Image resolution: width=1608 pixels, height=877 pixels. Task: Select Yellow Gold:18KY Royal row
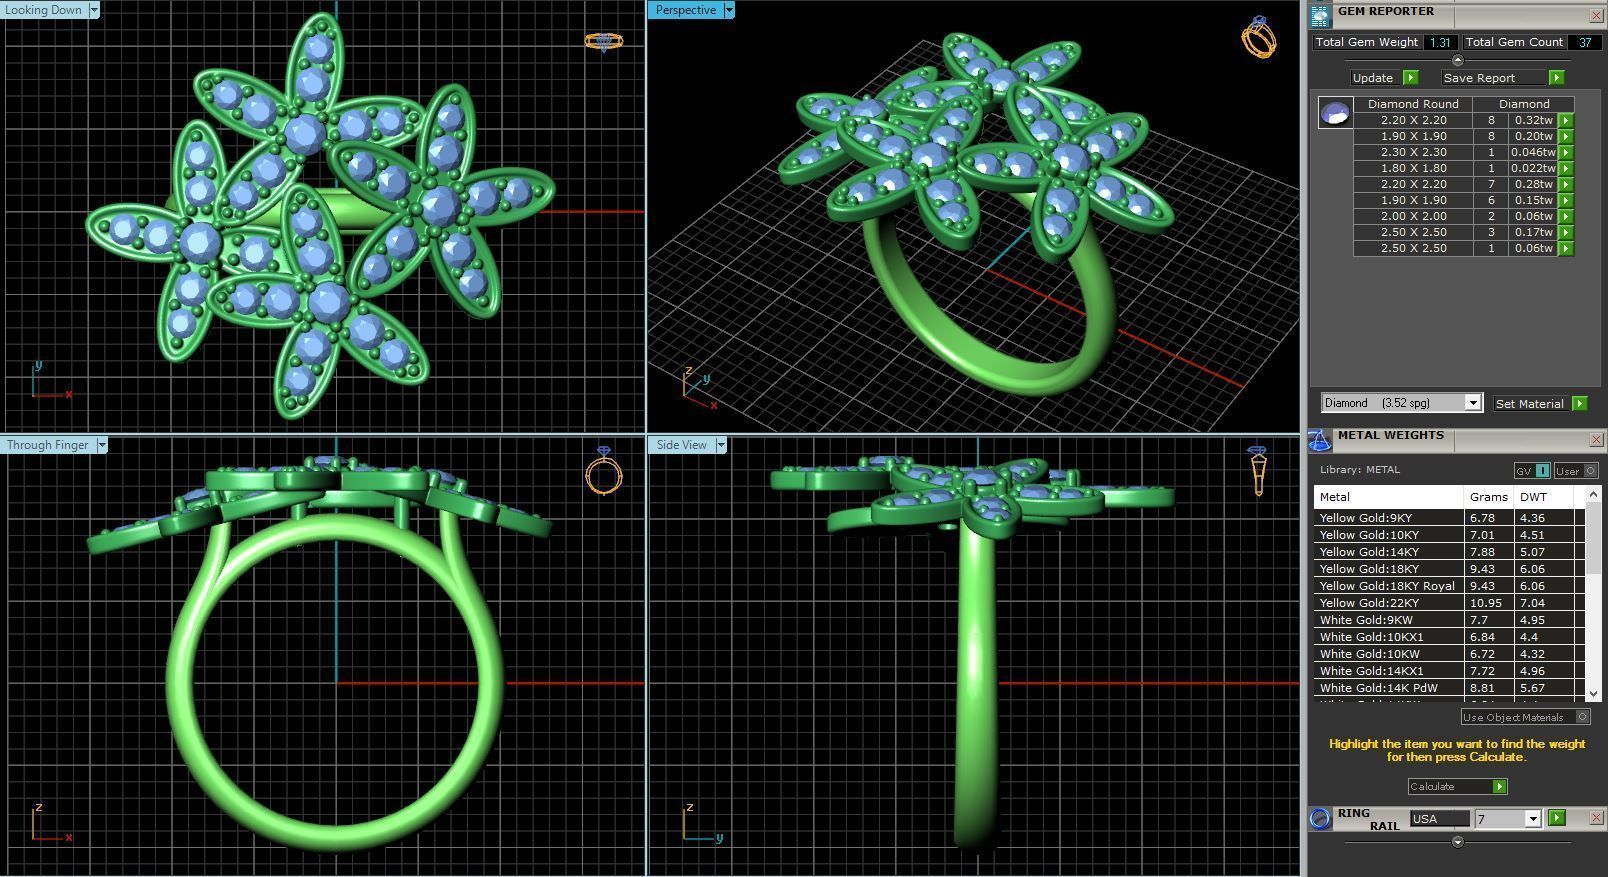pos(1448,586)
